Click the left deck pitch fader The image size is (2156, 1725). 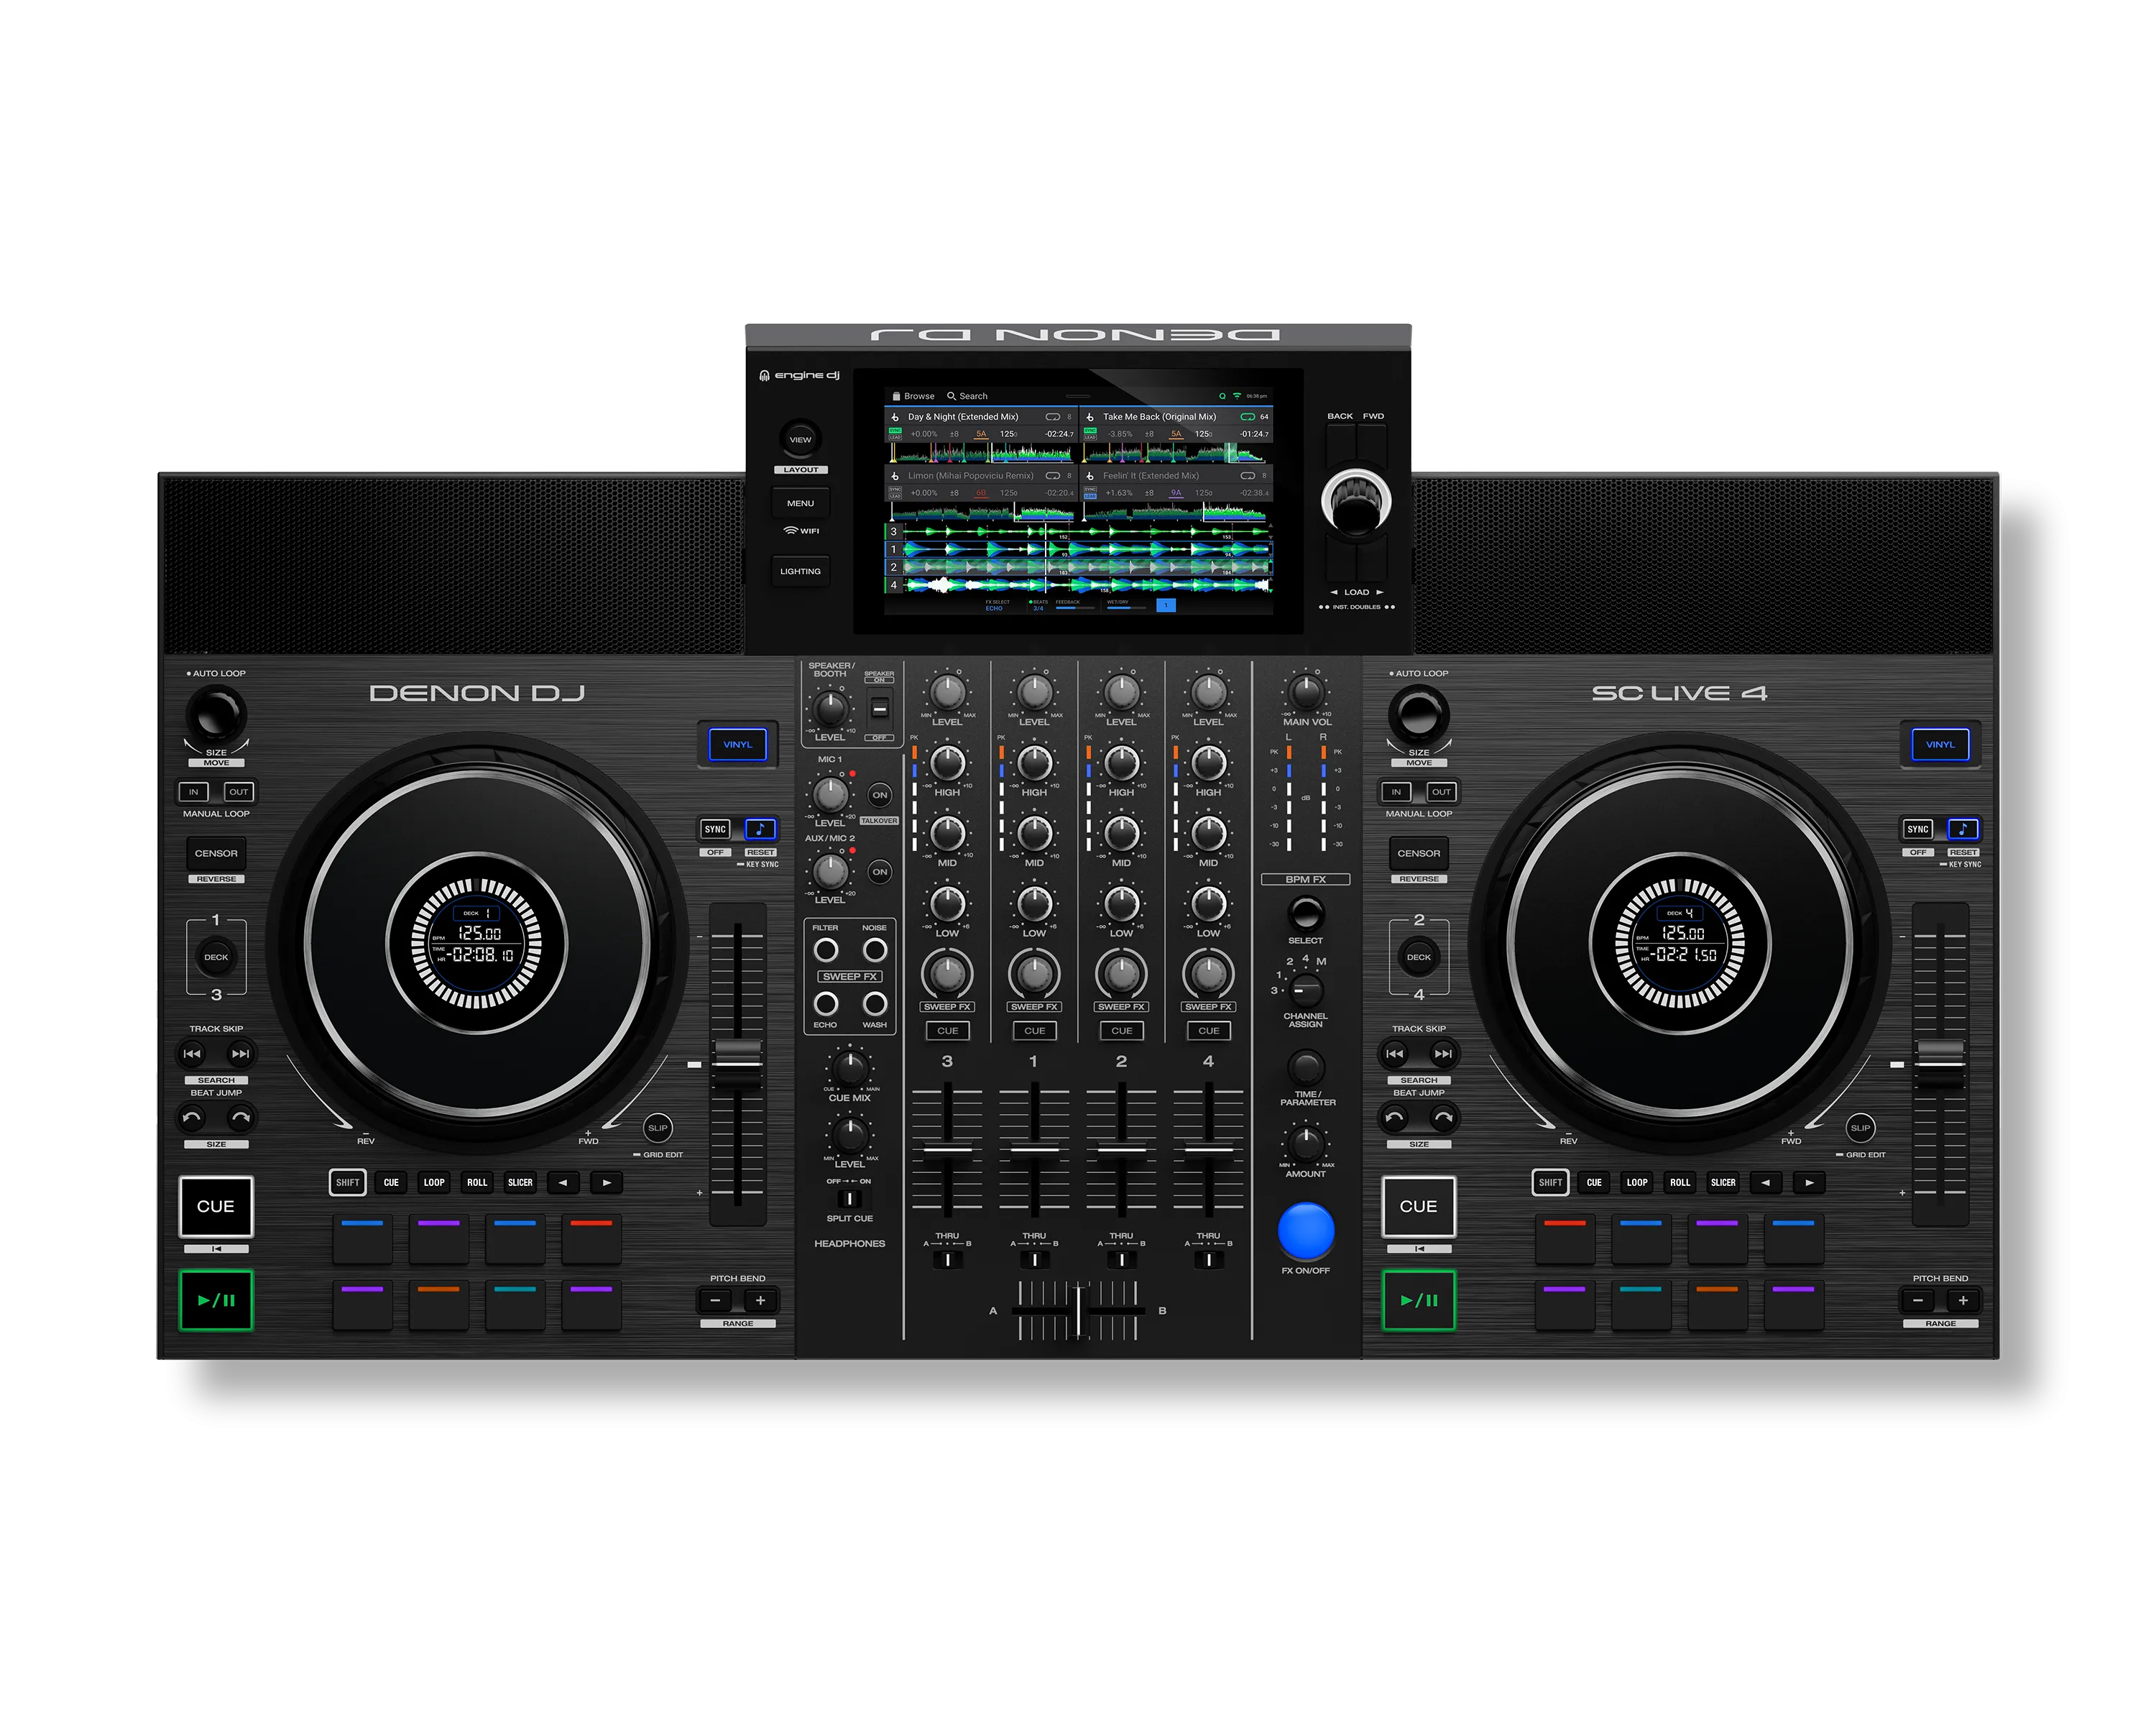click(x=738, y=1064)
